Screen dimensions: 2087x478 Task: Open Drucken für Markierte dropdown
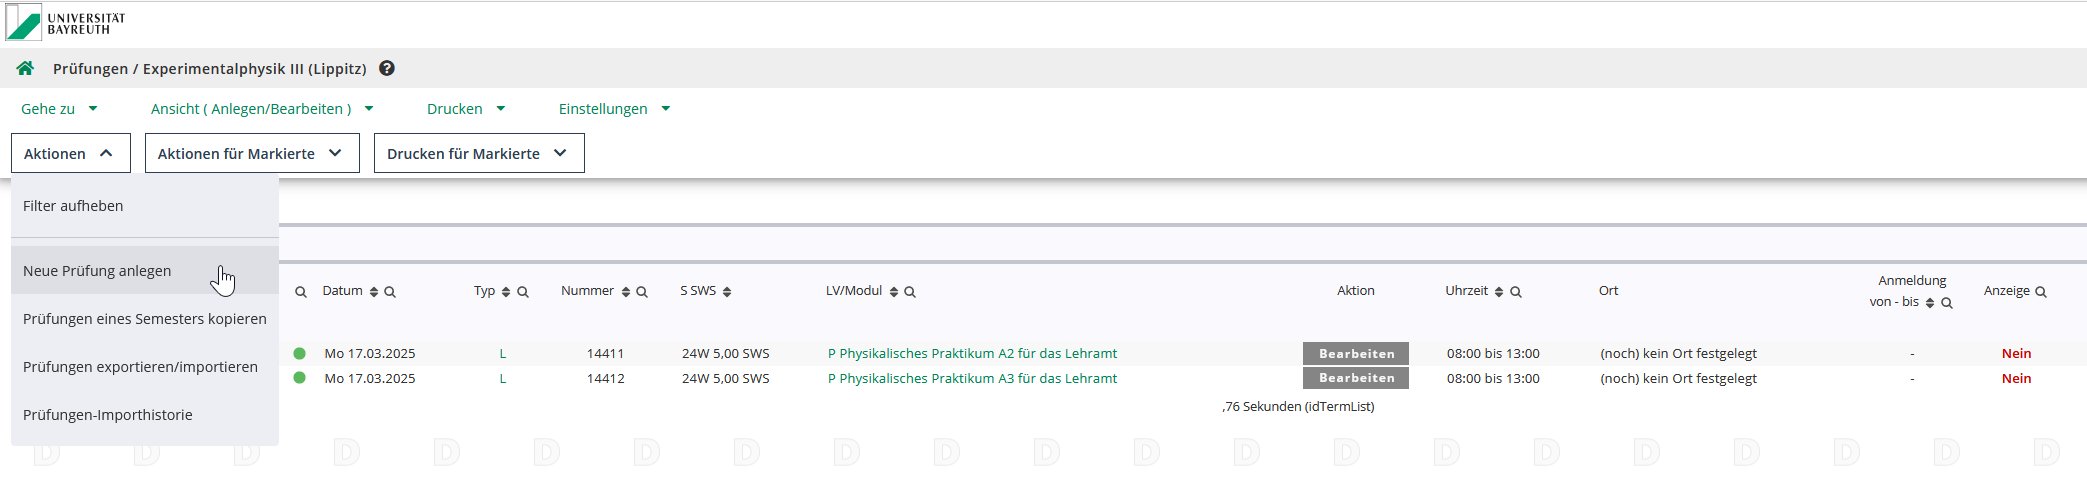click(478, 153)
